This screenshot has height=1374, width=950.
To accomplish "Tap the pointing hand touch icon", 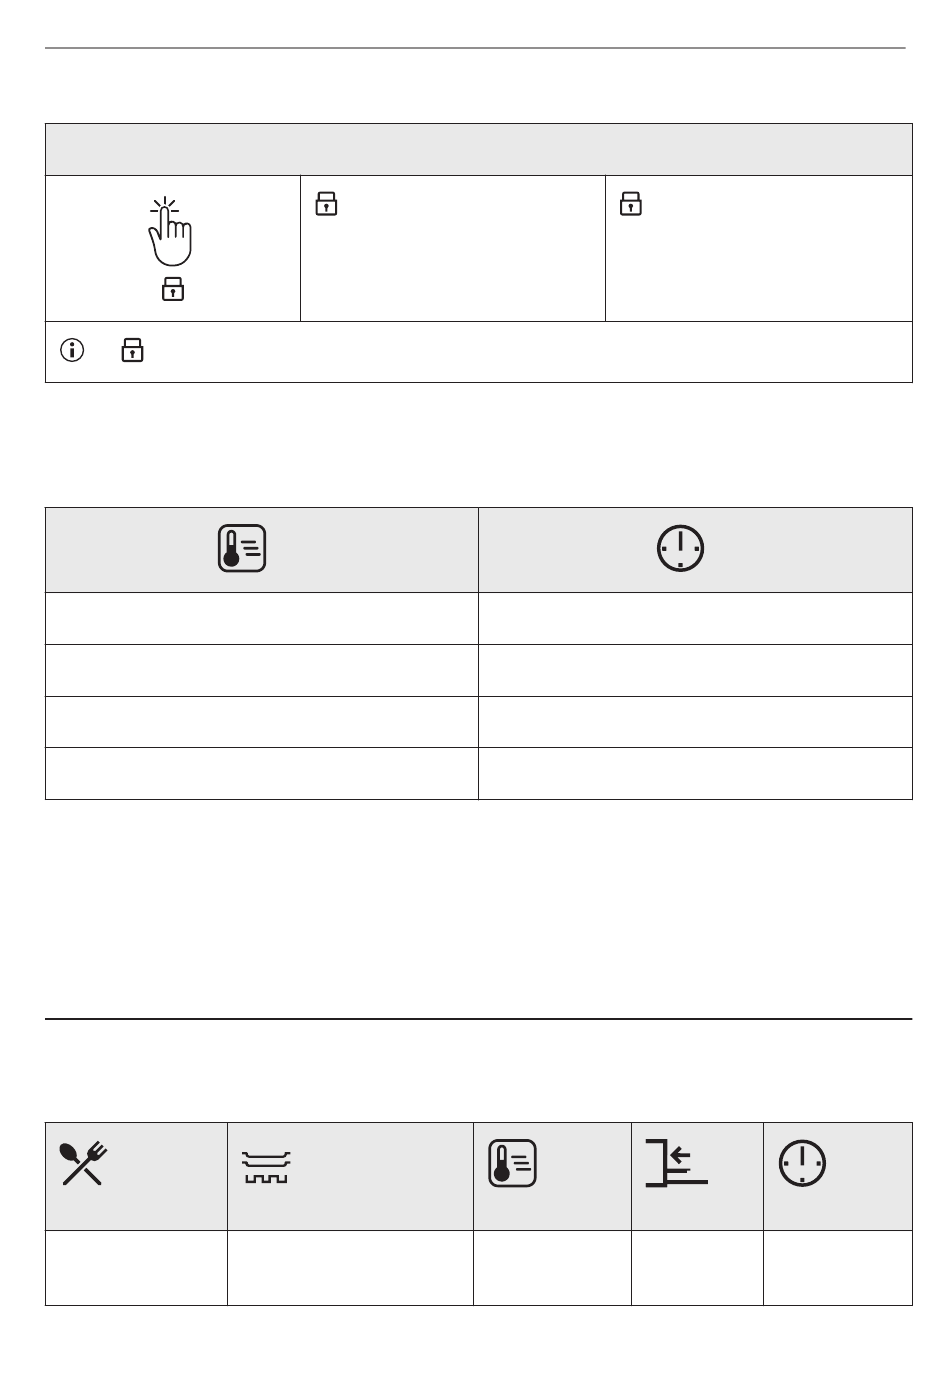I will [x=171, y=232].
